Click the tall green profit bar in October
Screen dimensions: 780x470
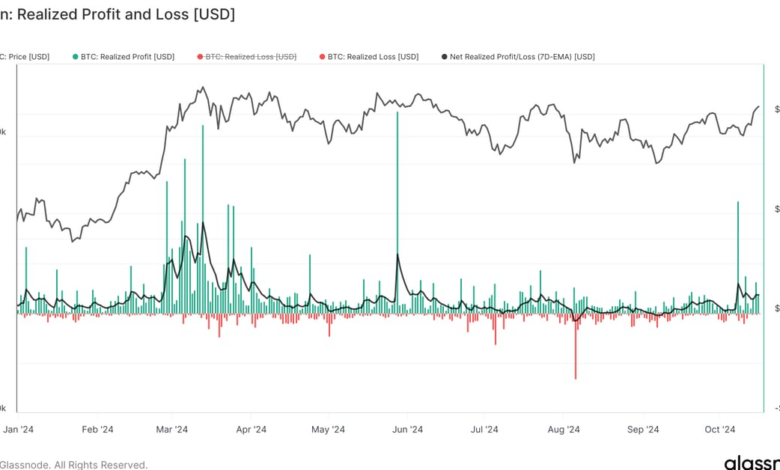pos(738,250)
